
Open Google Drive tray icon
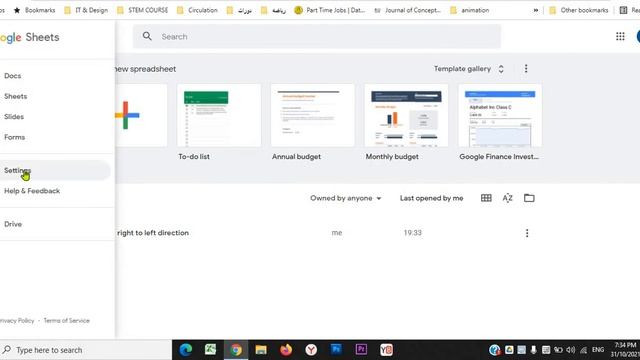509,350
